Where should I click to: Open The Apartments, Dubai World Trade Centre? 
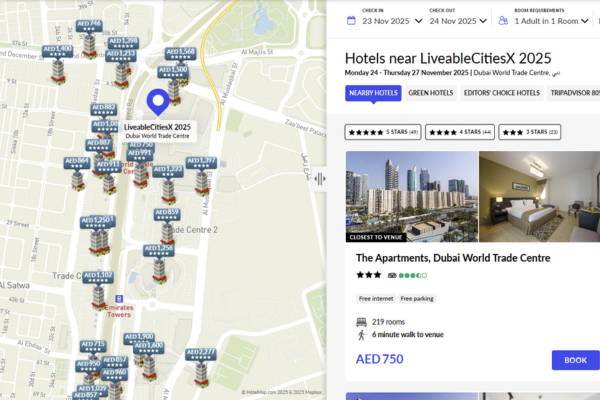point(453,257)
